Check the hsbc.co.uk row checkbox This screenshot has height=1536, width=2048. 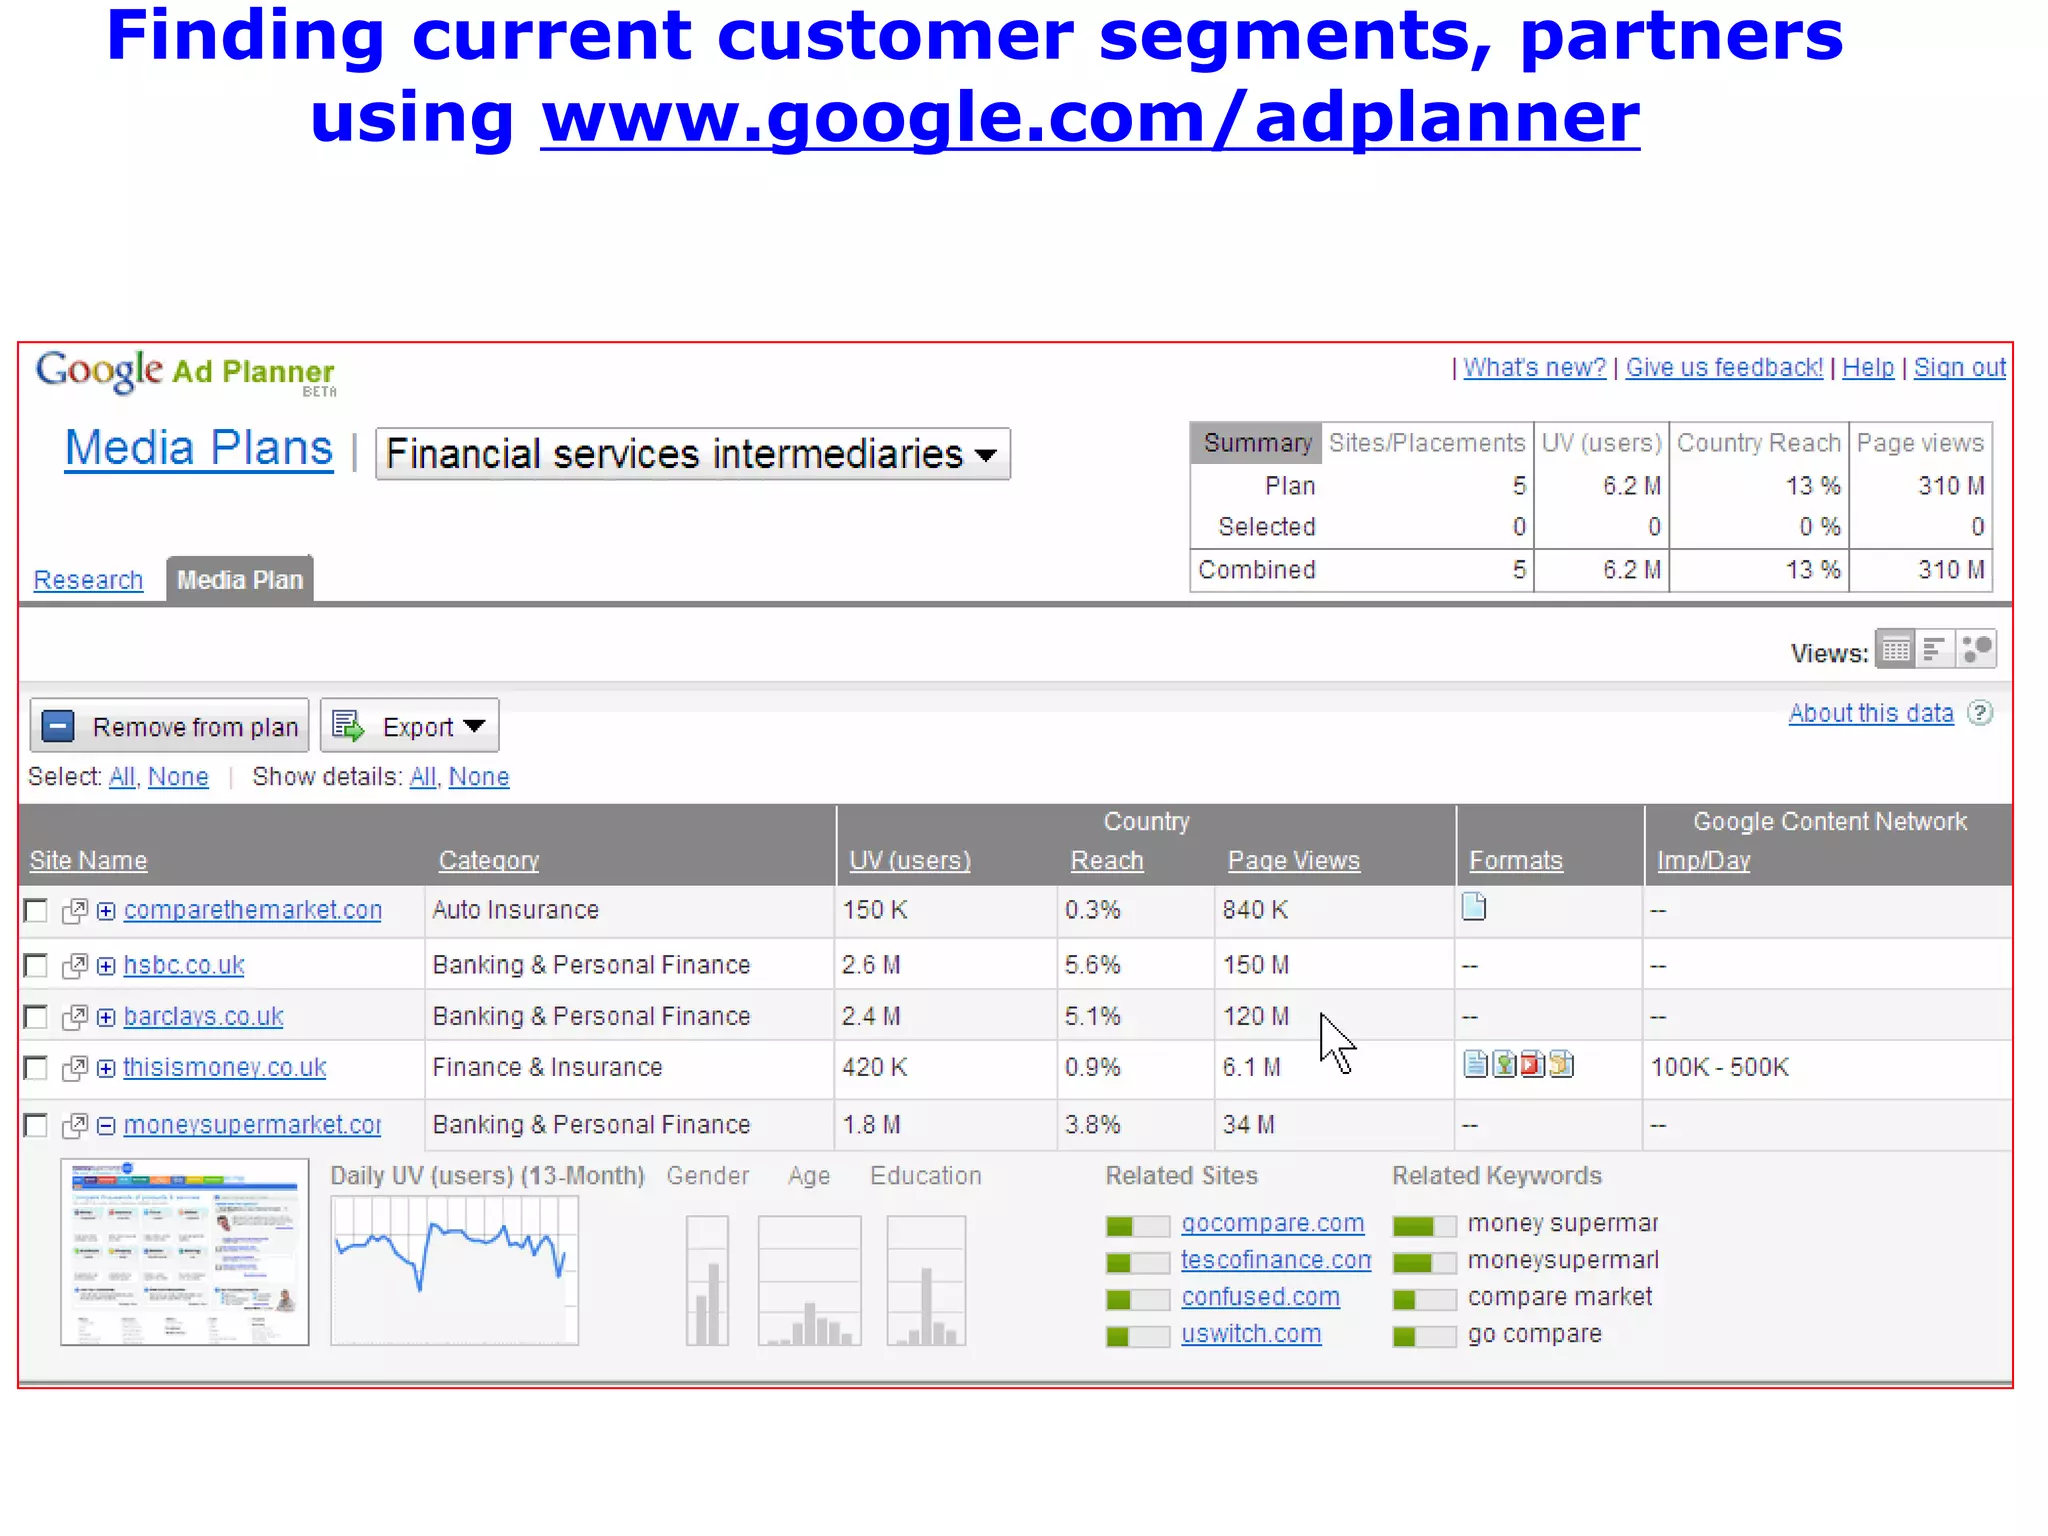point(35,966)
